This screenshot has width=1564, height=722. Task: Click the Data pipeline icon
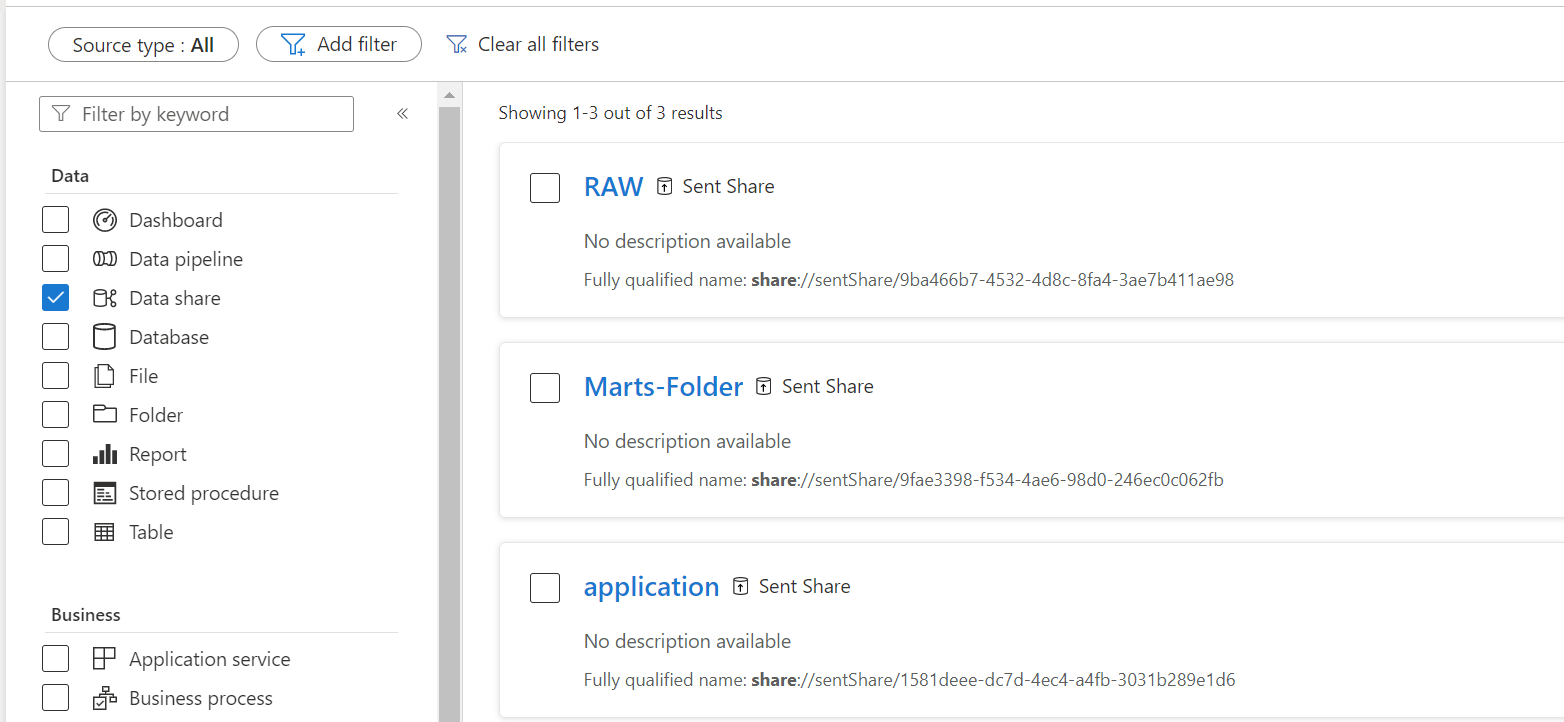pos(105,259)
